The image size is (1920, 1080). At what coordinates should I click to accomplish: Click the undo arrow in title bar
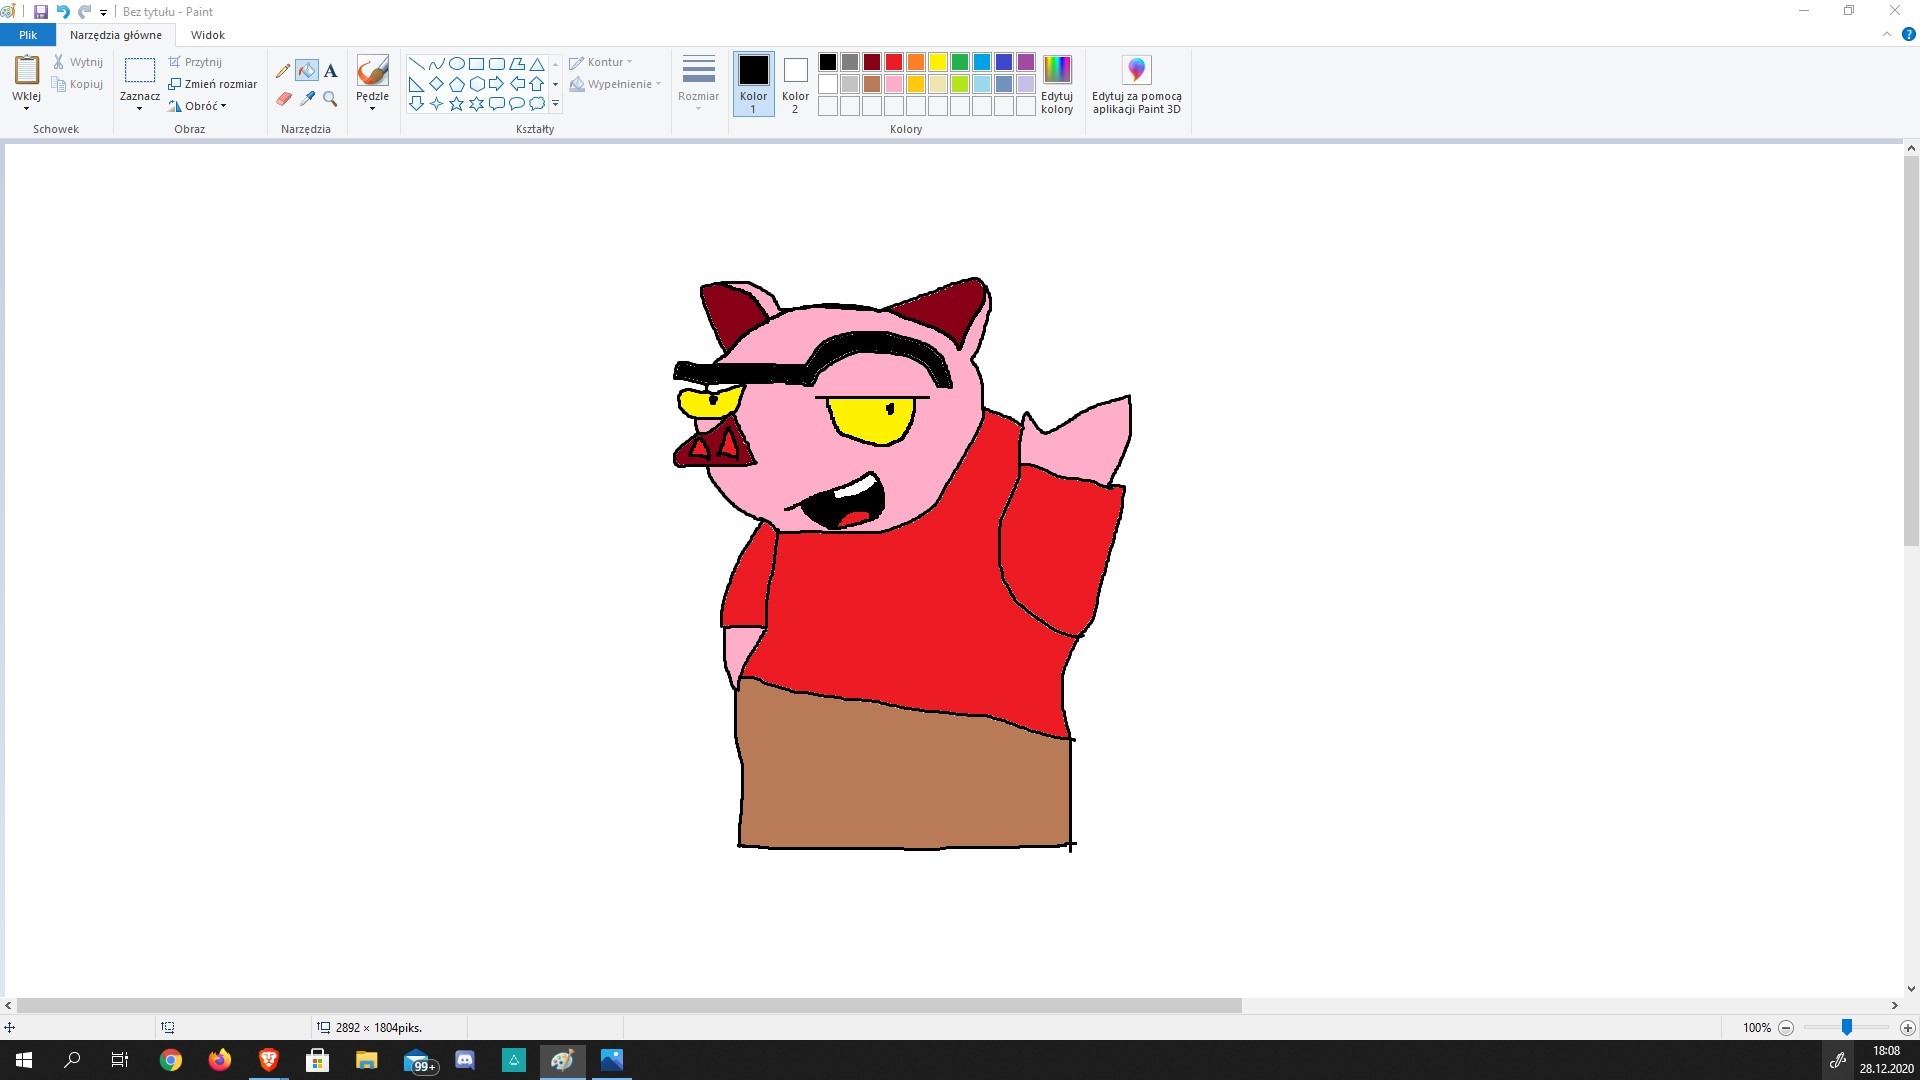(63, 12)
